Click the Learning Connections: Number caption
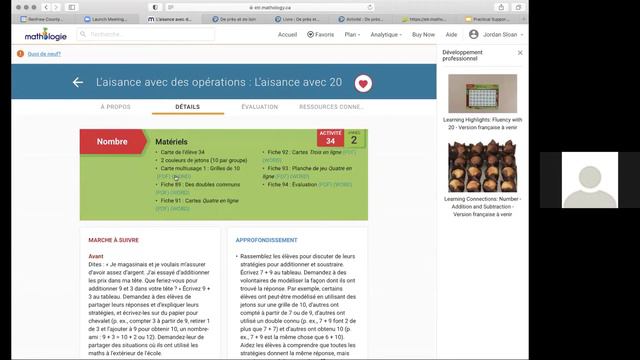 click(482, 207)
